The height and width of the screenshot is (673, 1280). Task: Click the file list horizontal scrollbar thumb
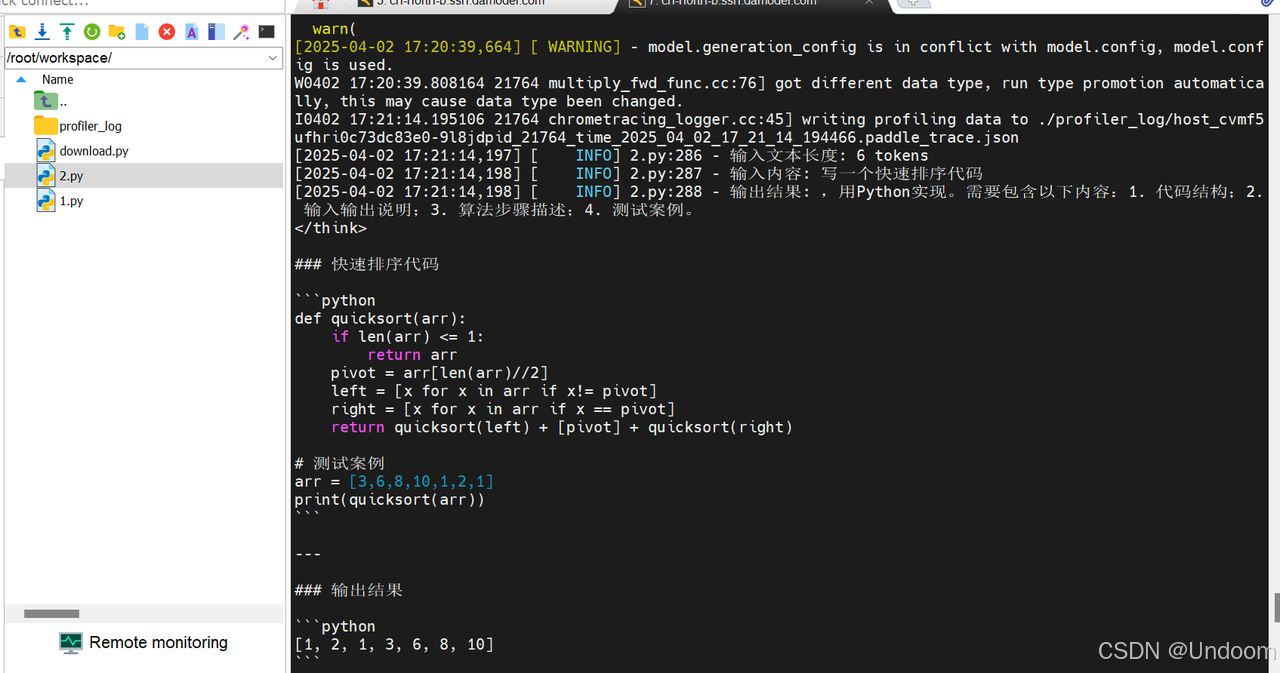(51, 614)
